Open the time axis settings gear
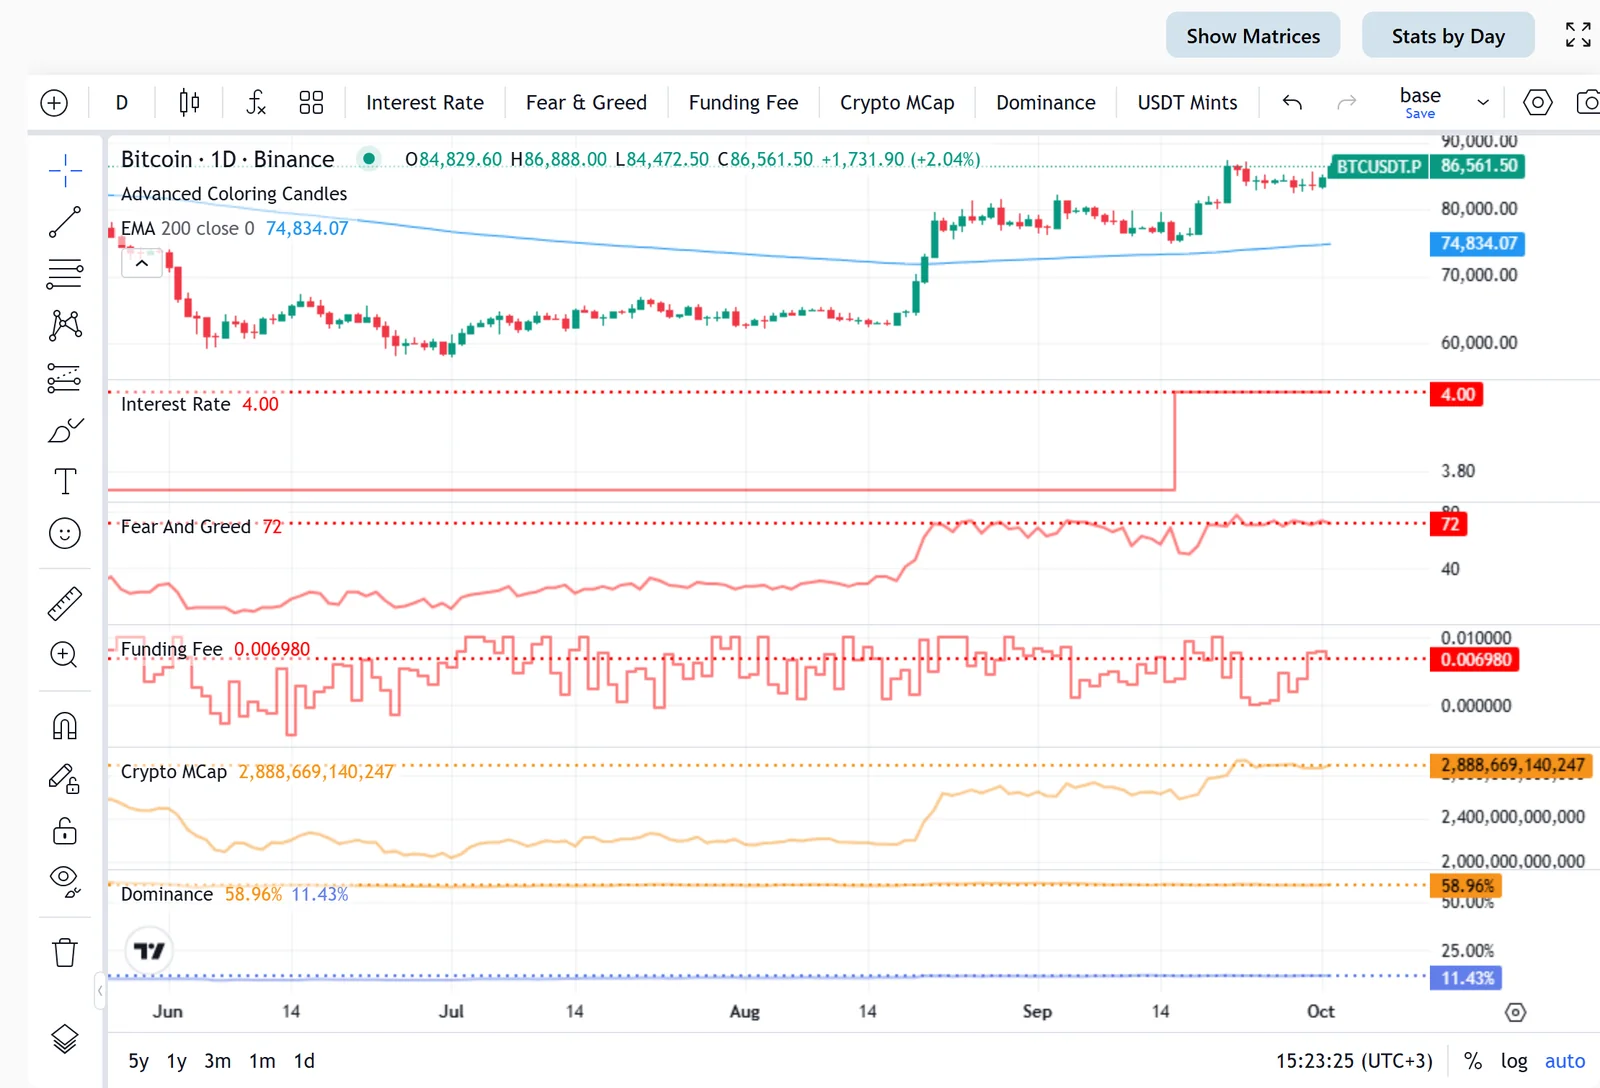 point(1516,1012)
